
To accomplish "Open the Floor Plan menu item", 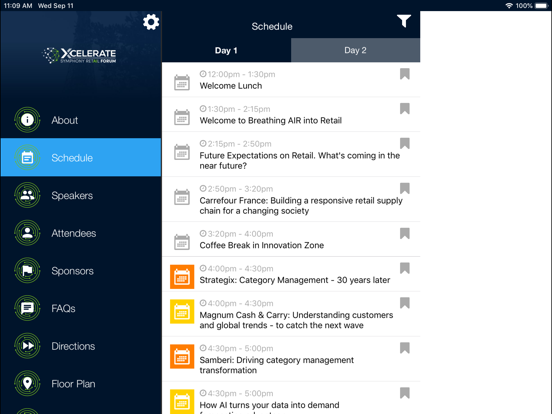I will coord(81,384).
